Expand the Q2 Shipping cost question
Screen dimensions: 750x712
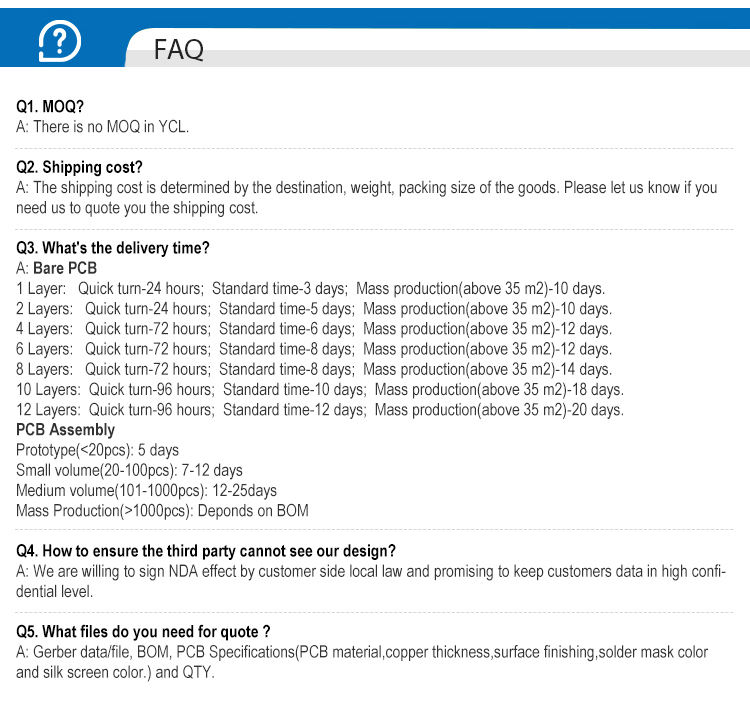(79, 167)
